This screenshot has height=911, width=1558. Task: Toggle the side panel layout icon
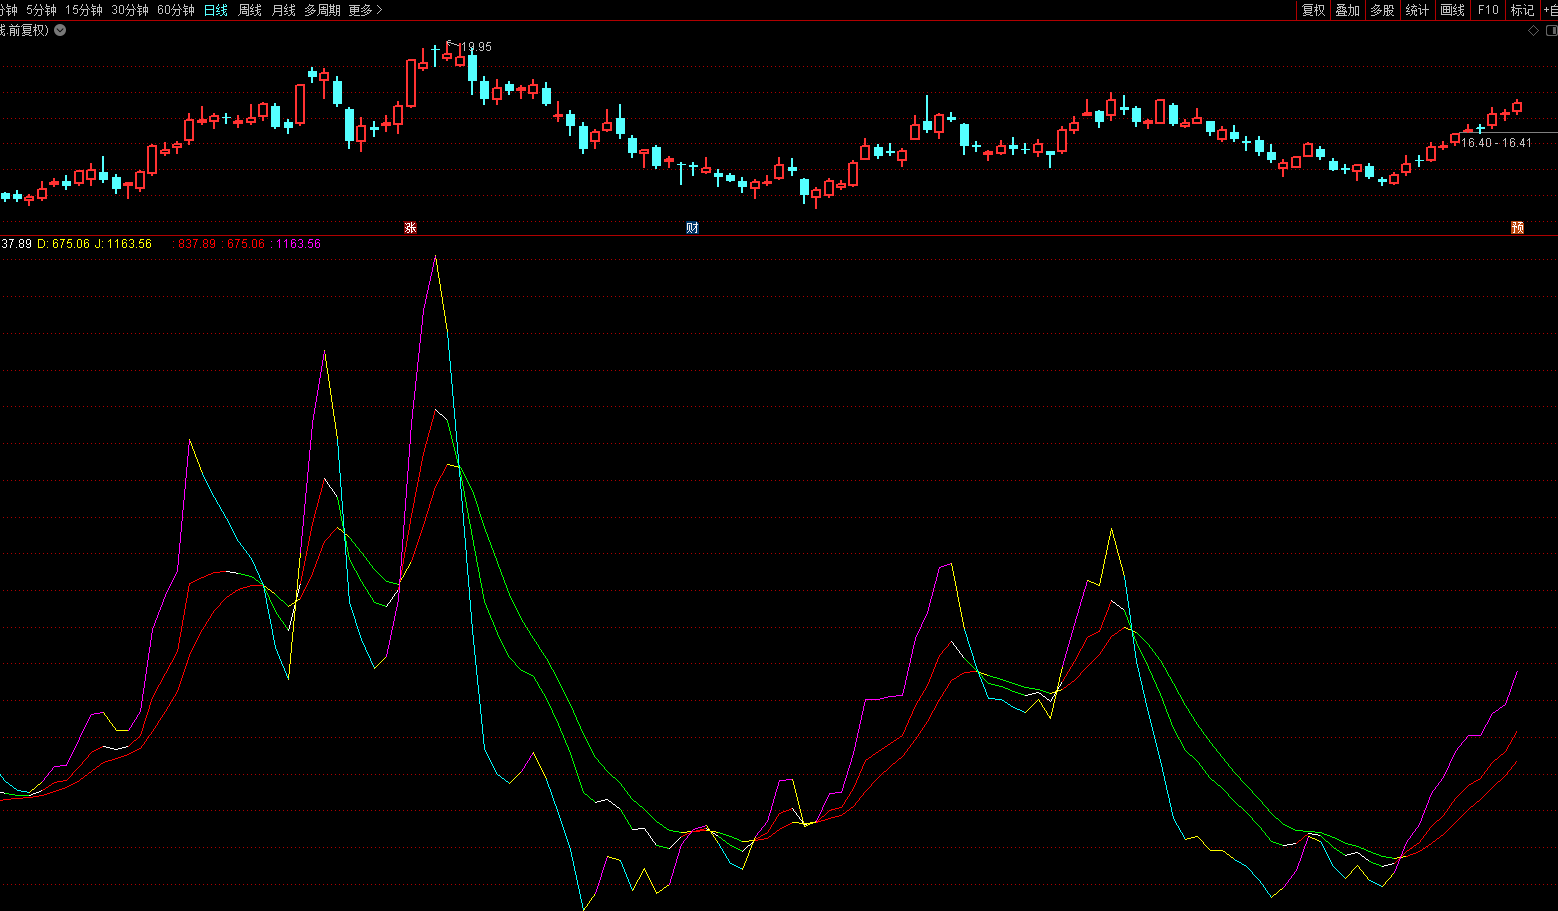1550,30
